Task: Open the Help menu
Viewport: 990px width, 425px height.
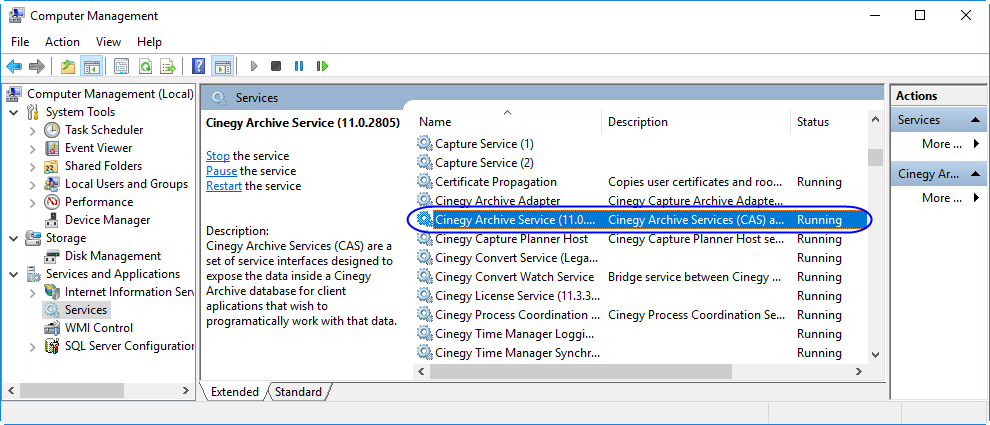Action: coord(150,42)
